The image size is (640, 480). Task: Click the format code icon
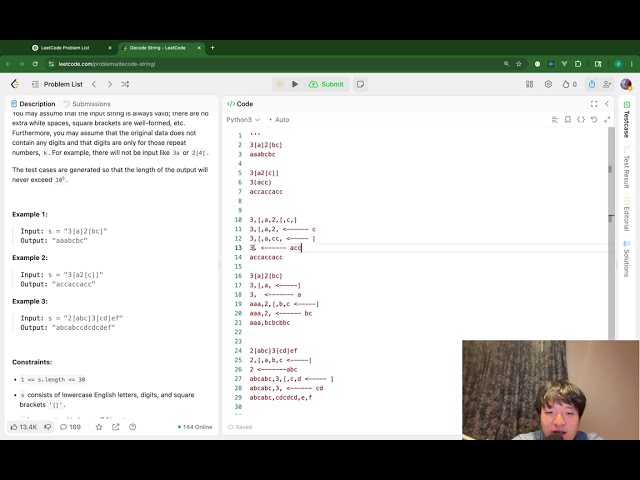click(555, 120)
